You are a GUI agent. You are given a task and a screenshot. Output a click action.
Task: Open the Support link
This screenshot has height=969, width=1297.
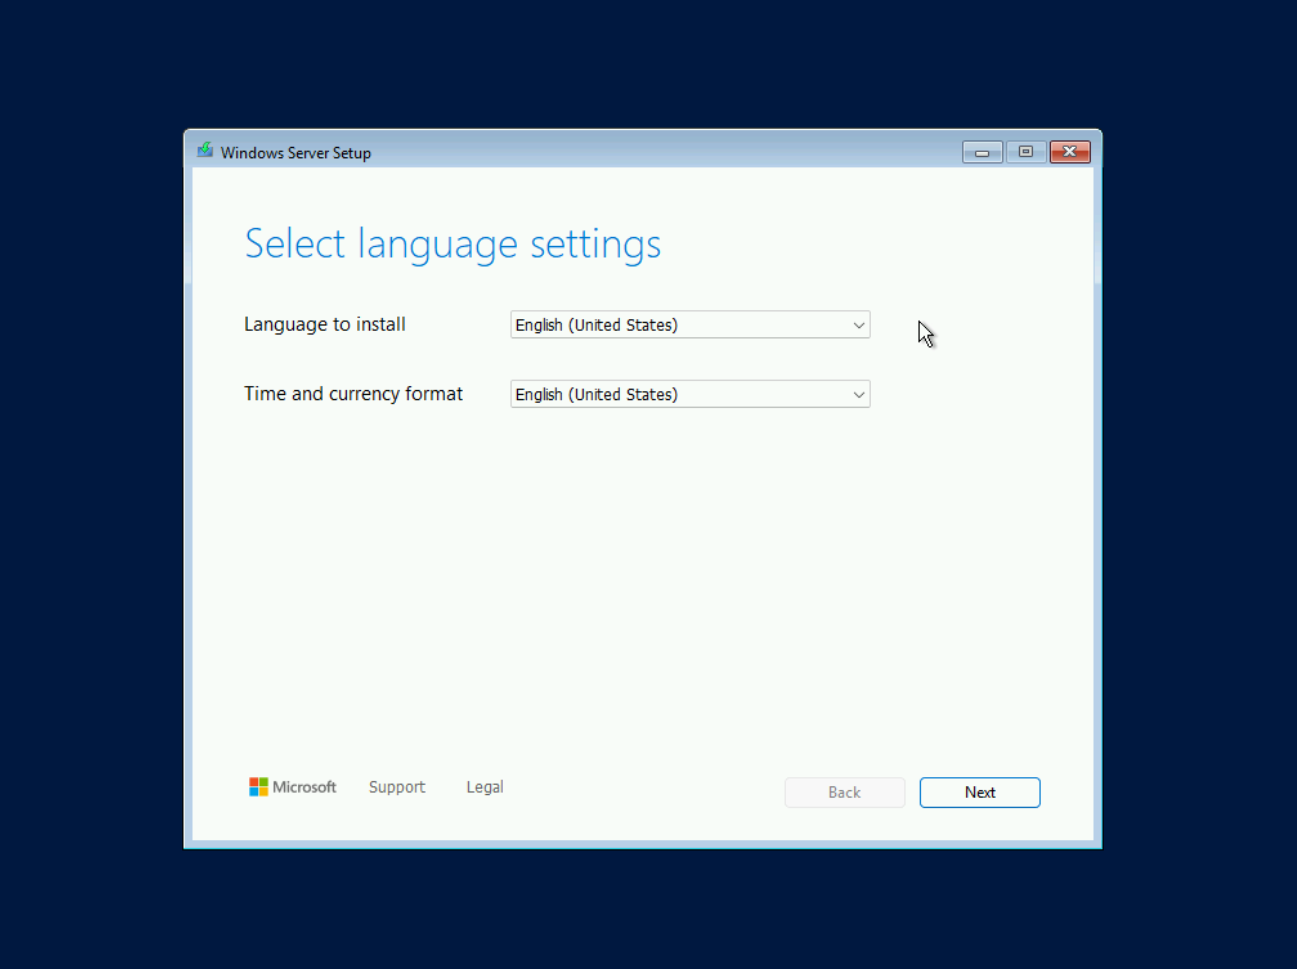[x=397, y=787]
